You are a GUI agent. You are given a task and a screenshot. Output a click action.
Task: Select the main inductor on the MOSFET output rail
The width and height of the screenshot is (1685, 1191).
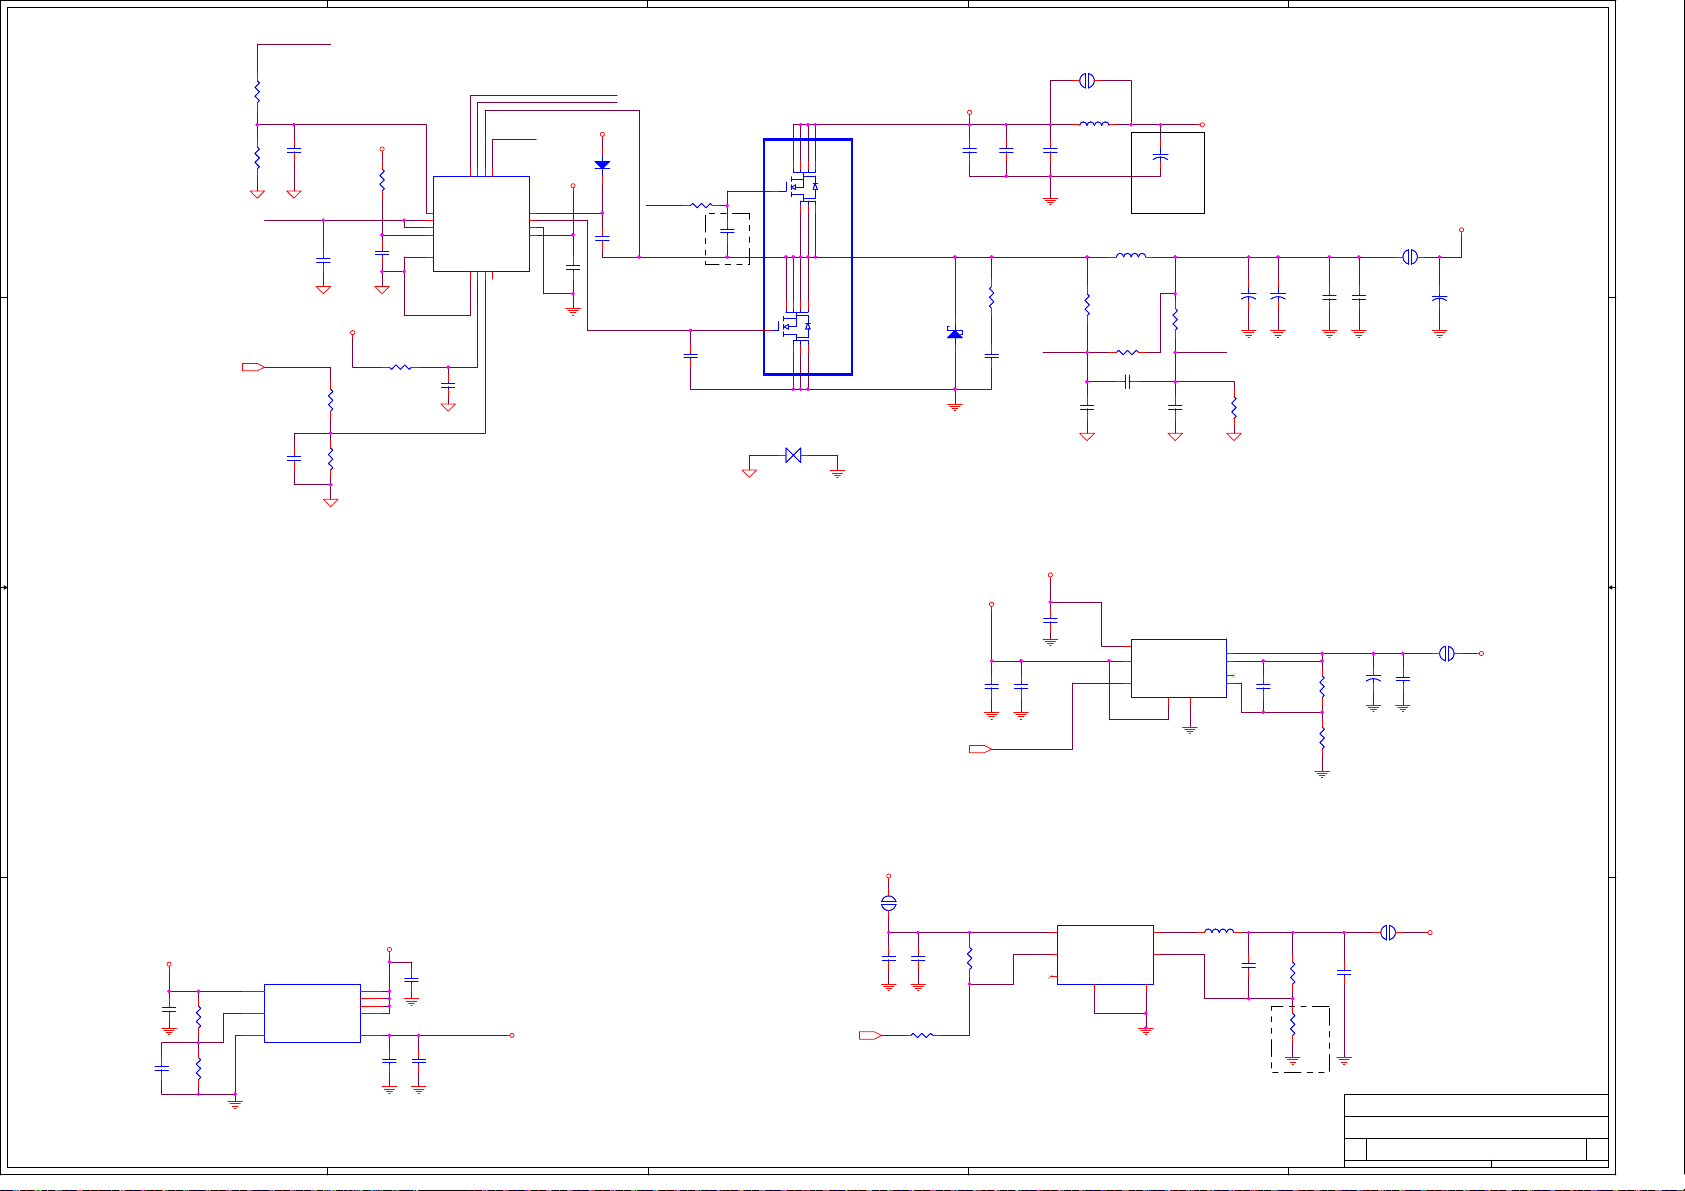[1131, 256]
